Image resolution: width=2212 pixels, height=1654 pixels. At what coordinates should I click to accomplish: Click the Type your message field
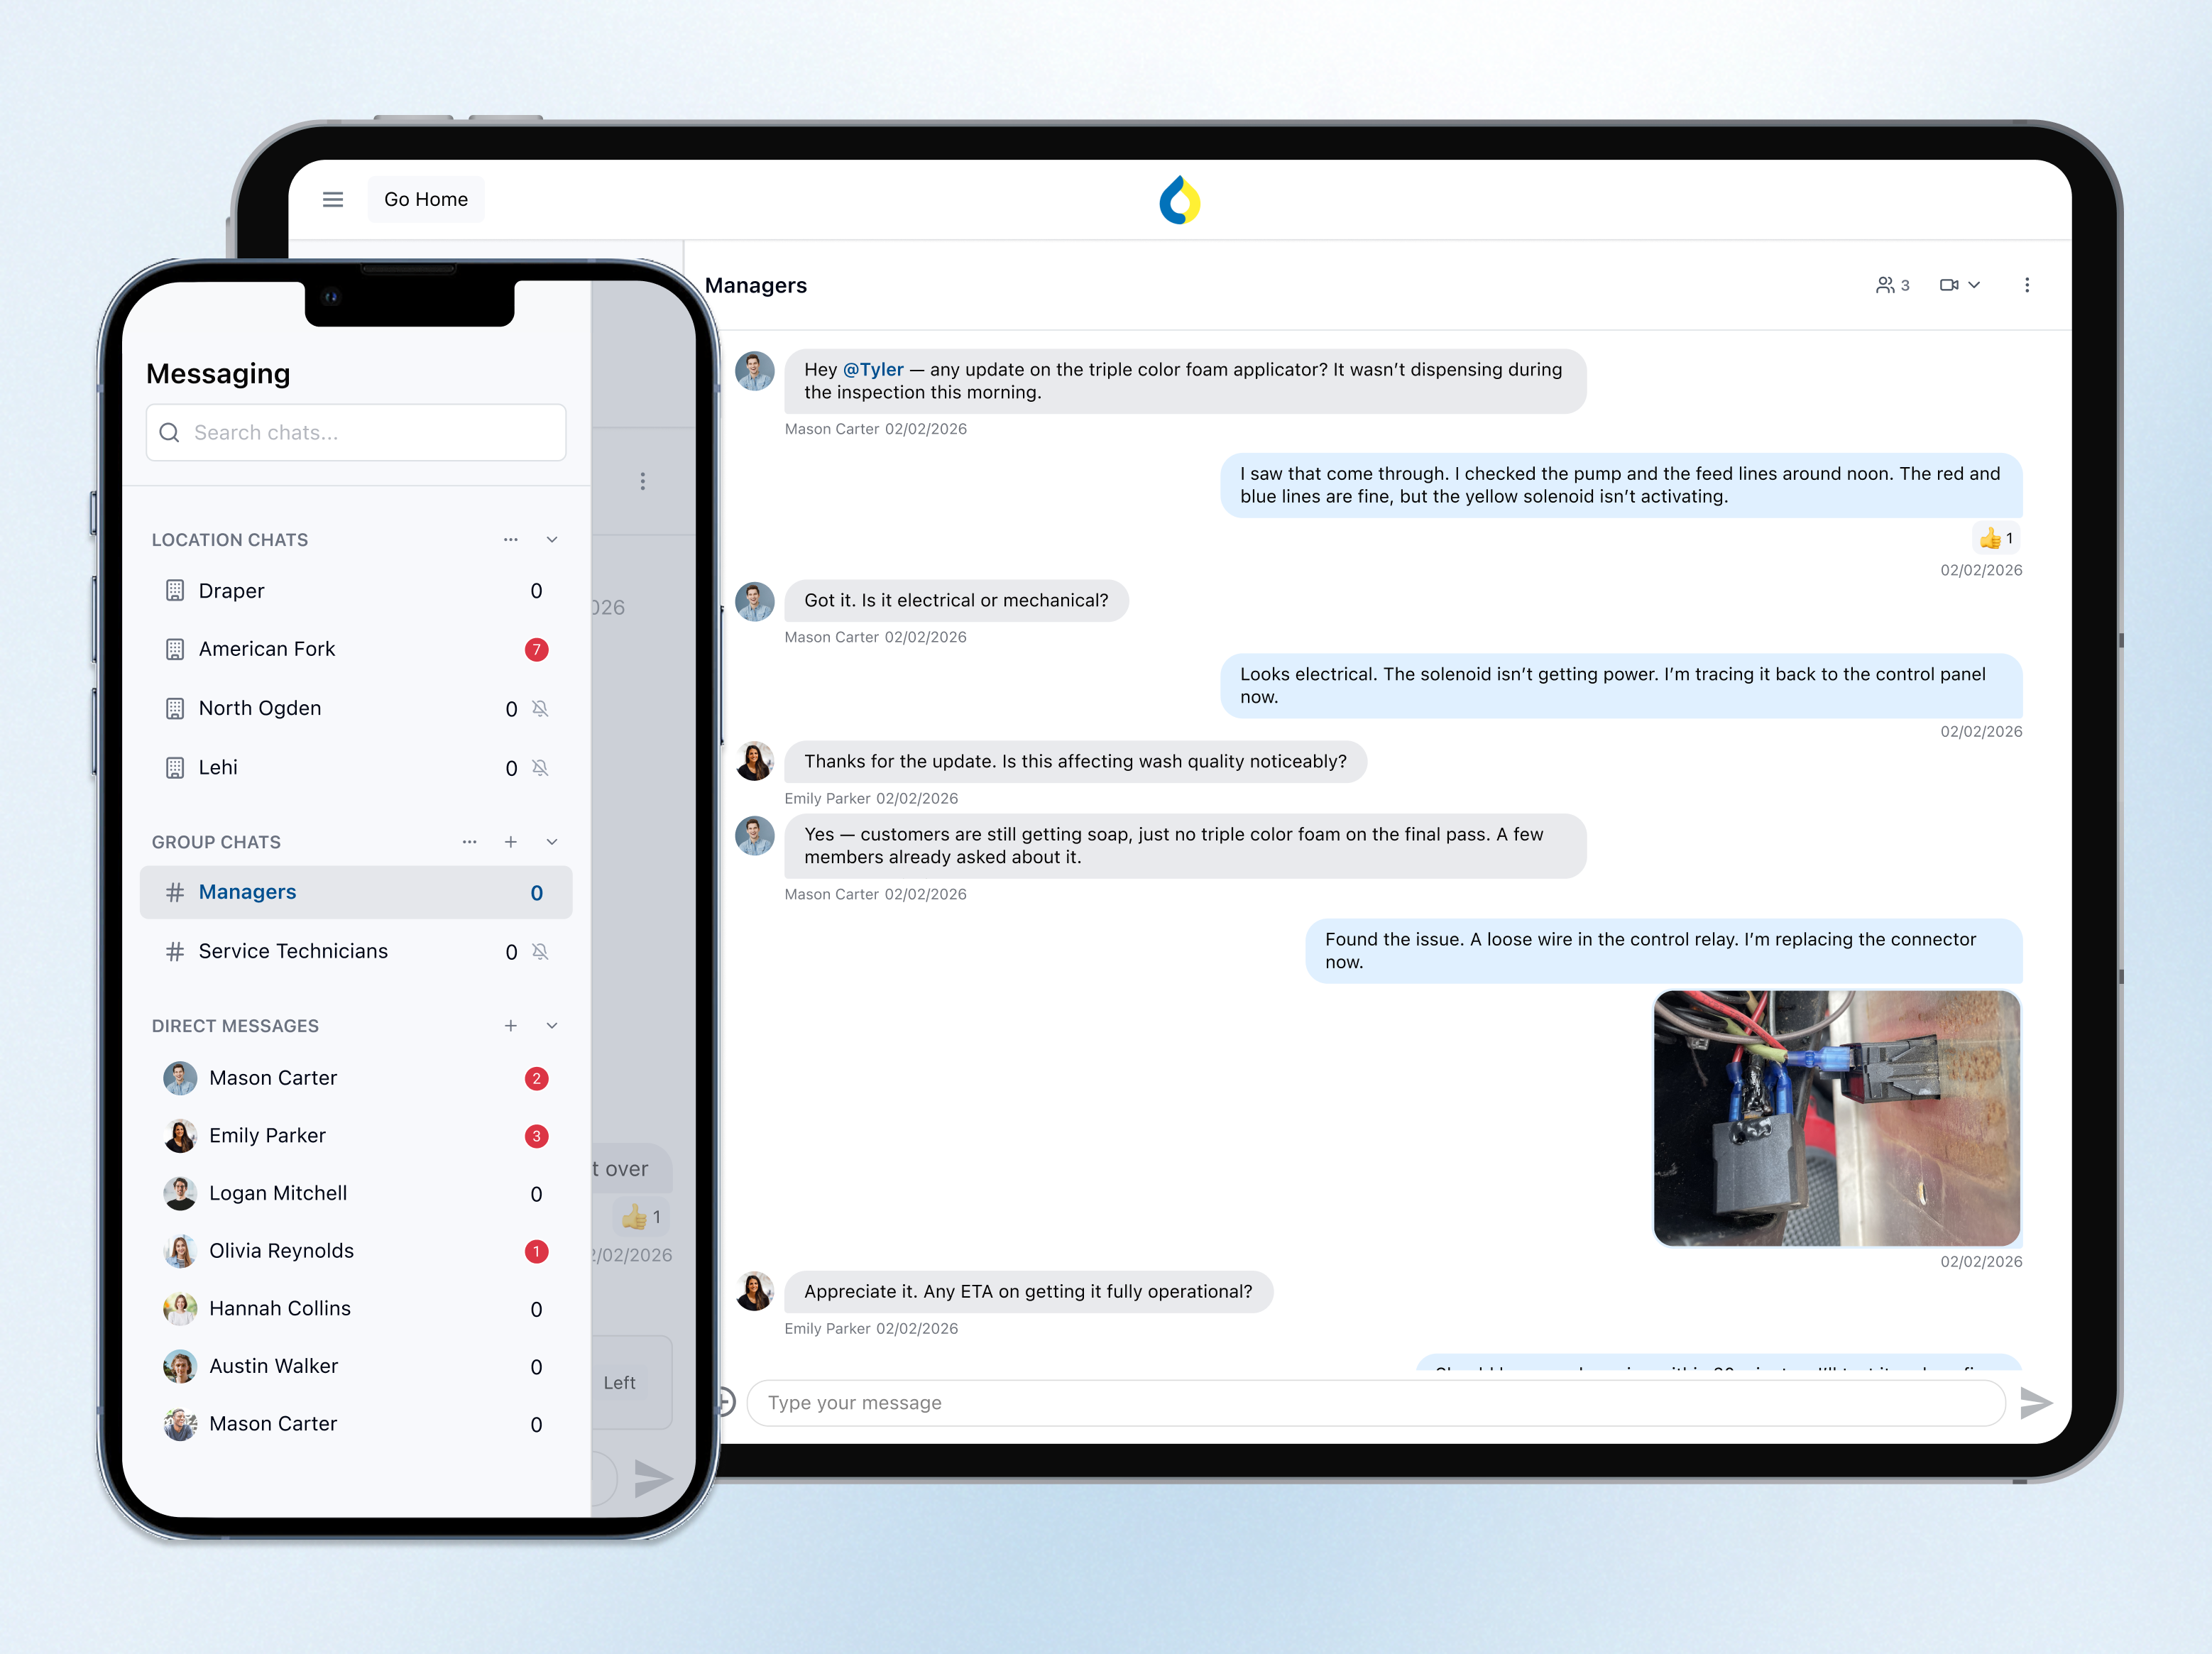click(1376, 1403)
